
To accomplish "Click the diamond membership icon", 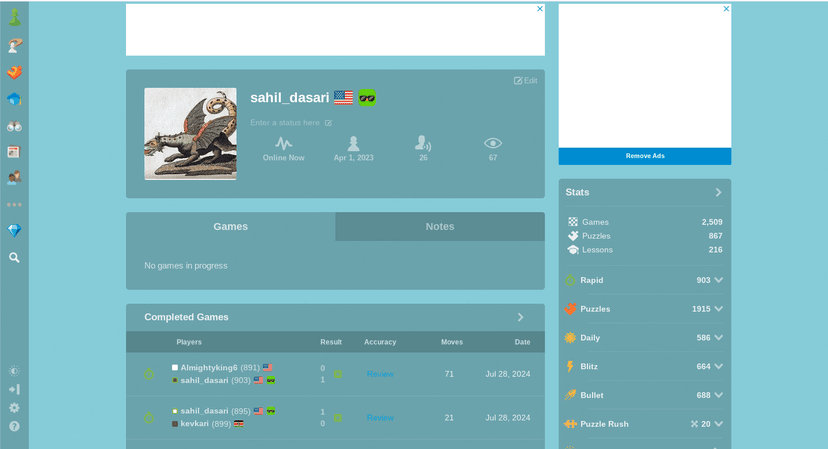I will tap(14, 230).
